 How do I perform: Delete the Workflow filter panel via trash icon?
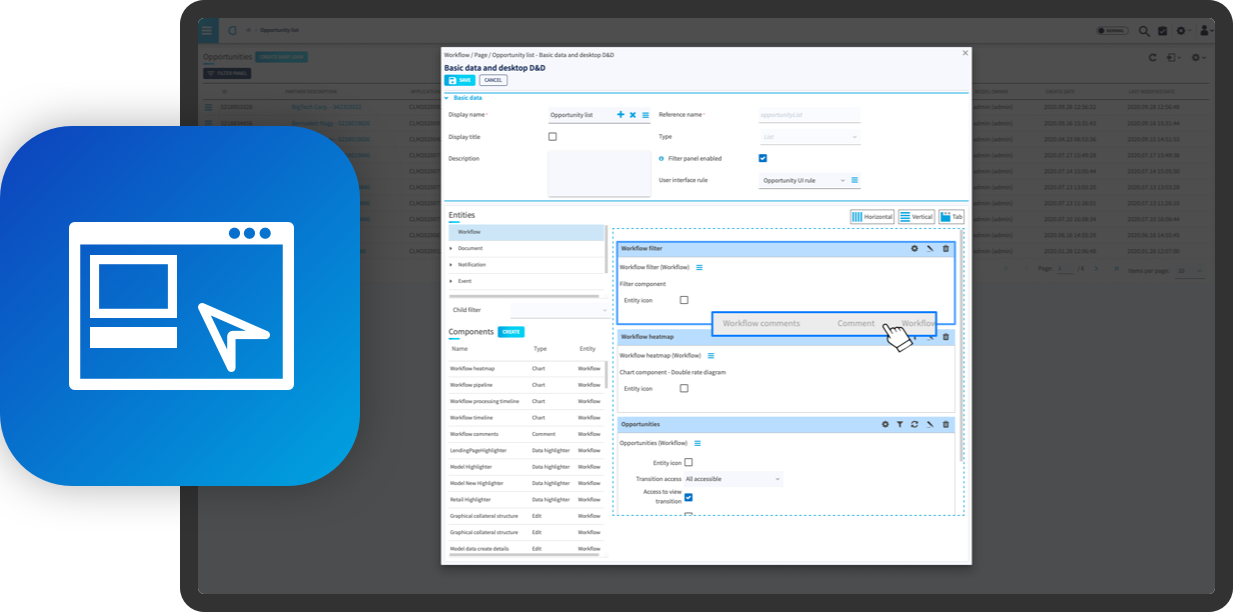tap(946, 248)
